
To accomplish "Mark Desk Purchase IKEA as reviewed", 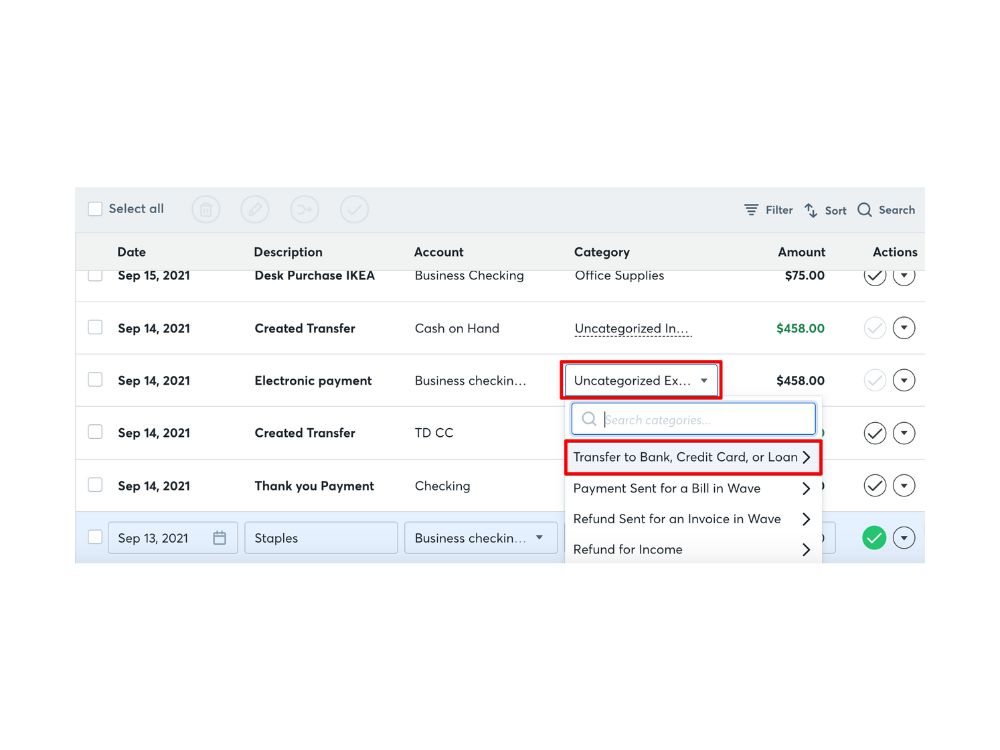I will coord(874,277).
